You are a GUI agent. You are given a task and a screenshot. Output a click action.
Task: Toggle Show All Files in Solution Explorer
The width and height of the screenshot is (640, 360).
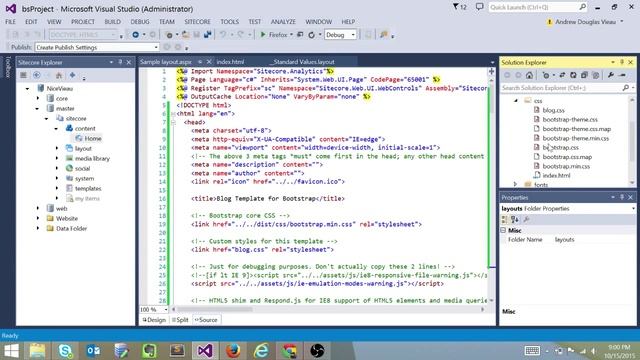click(x=596, y=75)
